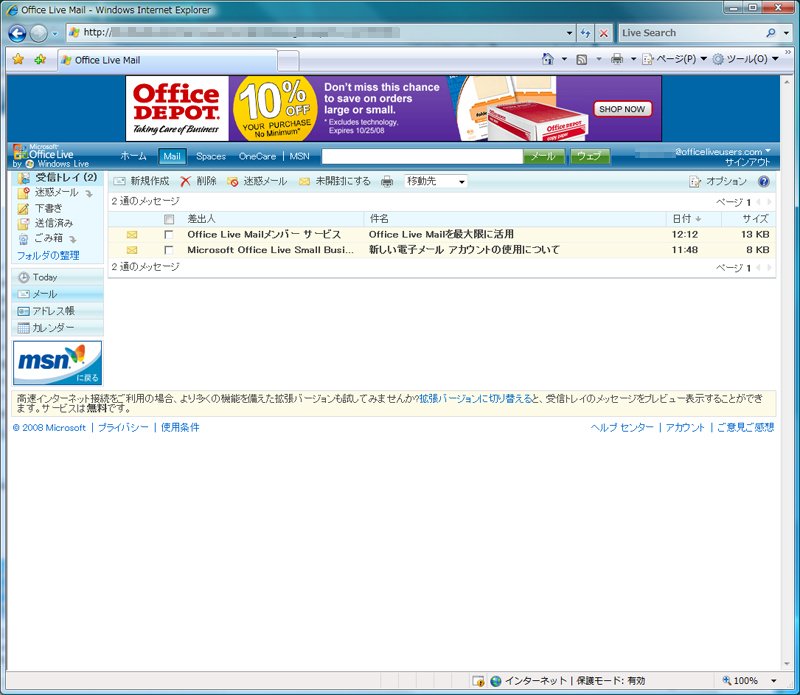Screen dimensions: 800x695
Task: Click the サインアウト sign out link
Action: coord(747,162)
